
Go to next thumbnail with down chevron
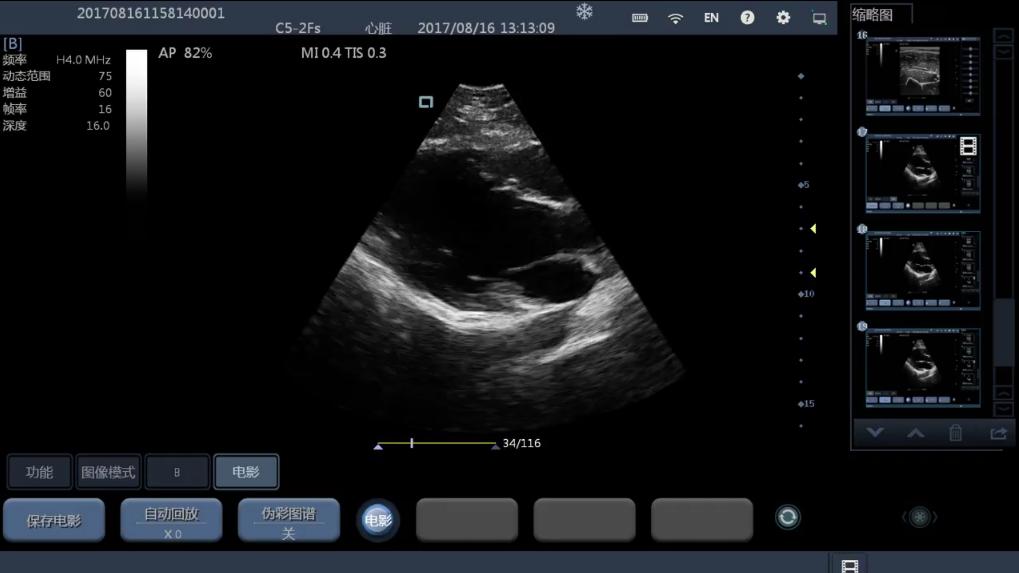pyautogui.click(x=875, y=433)
